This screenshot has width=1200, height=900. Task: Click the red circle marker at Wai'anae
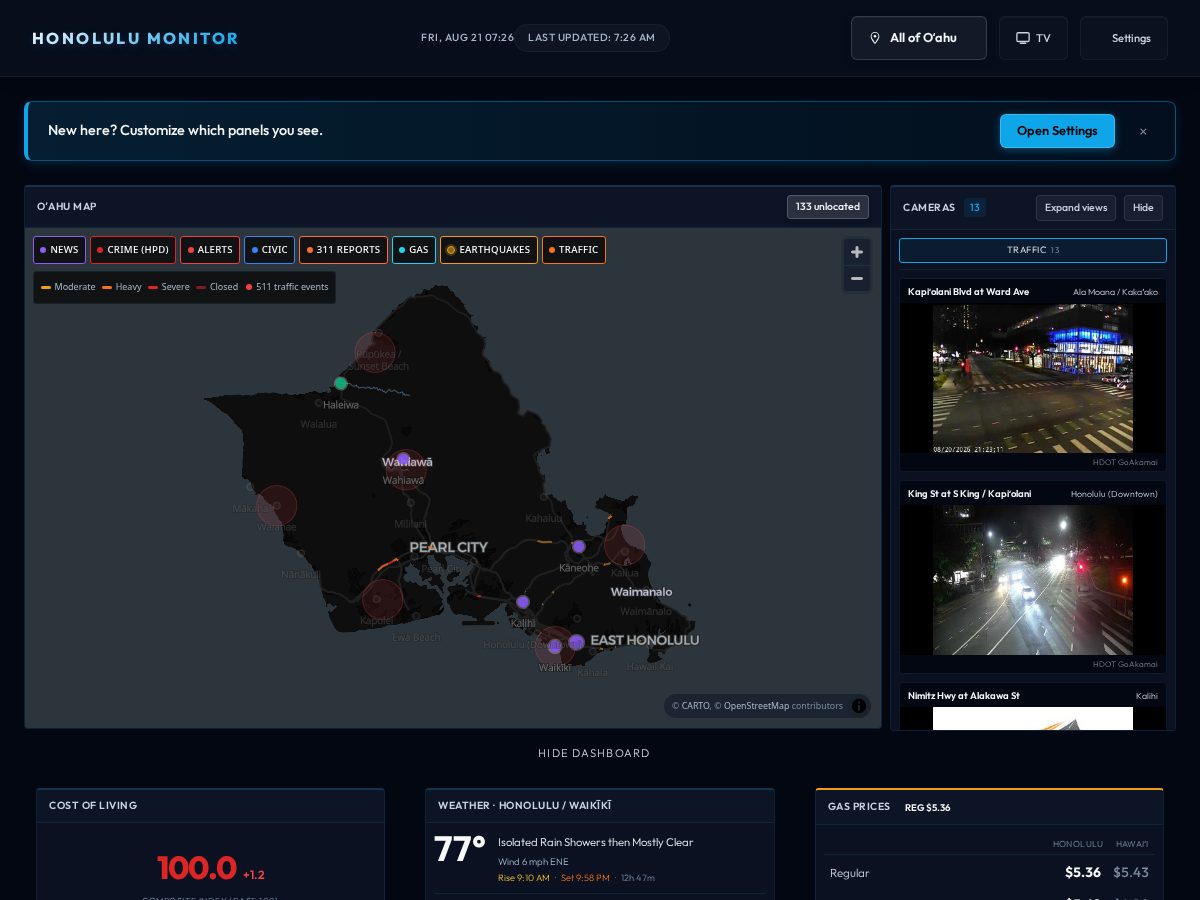(x=277, y=506)
